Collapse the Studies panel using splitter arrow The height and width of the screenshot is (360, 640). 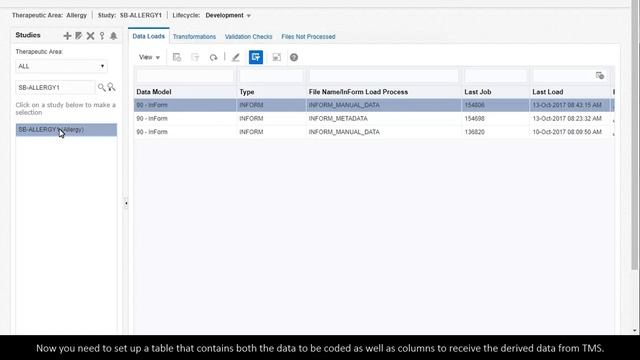point(126,203)
